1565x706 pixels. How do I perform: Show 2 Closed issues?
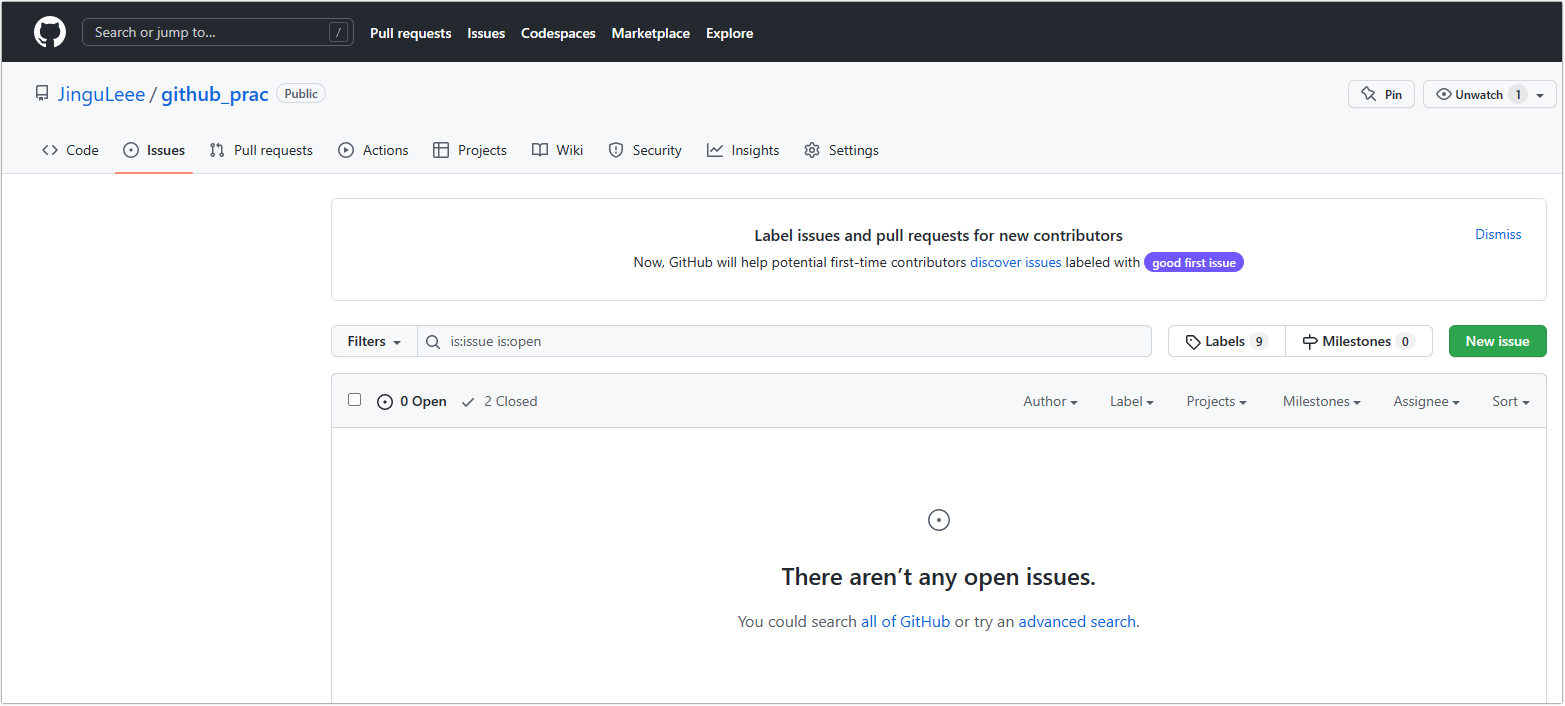click(x=499, y=401)
